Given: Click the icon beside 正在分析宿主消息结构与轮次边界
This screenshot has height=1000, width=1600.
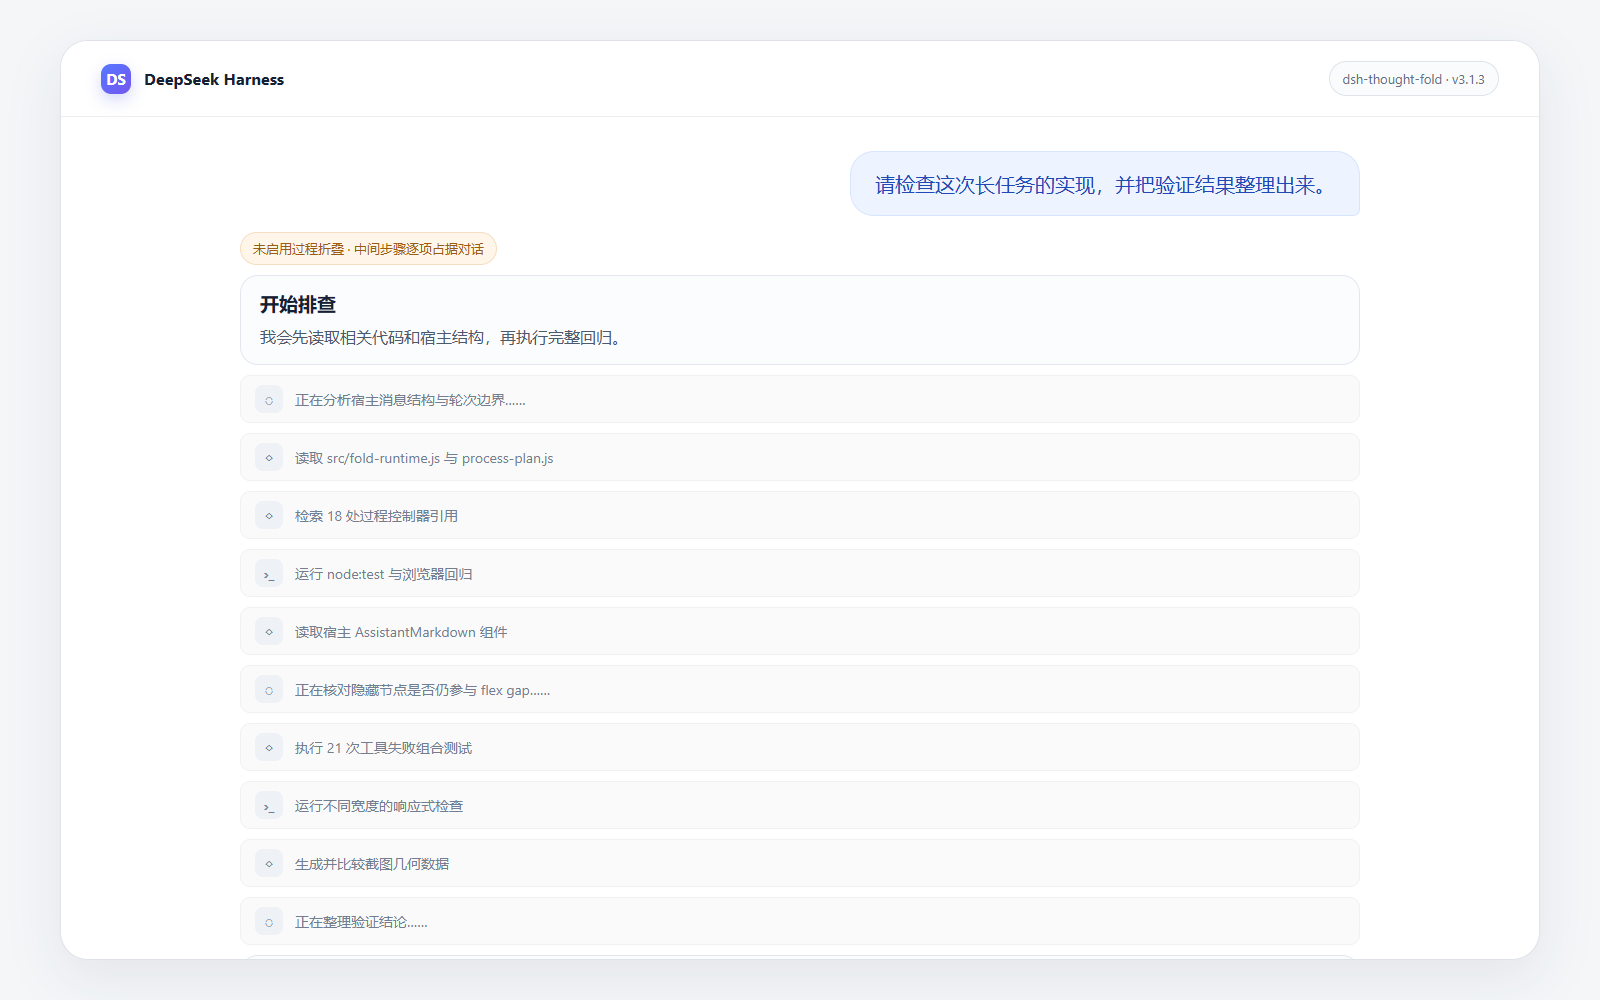Looking at the screenshot, I should point(269,400).
